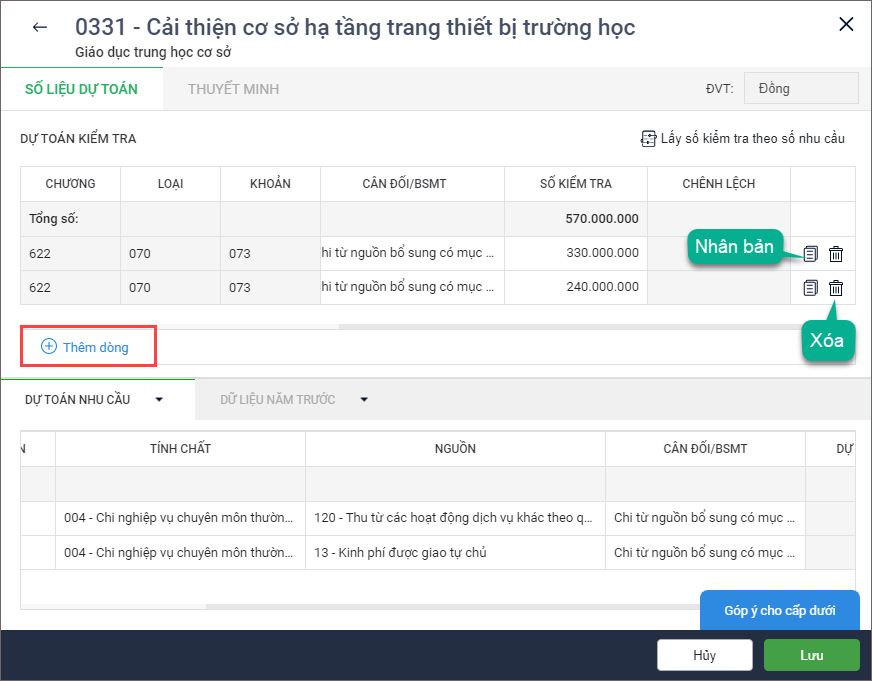Switch to the THUYẾT MINH tab
Screen dimensions: 872x681
(x=233, y=89)
